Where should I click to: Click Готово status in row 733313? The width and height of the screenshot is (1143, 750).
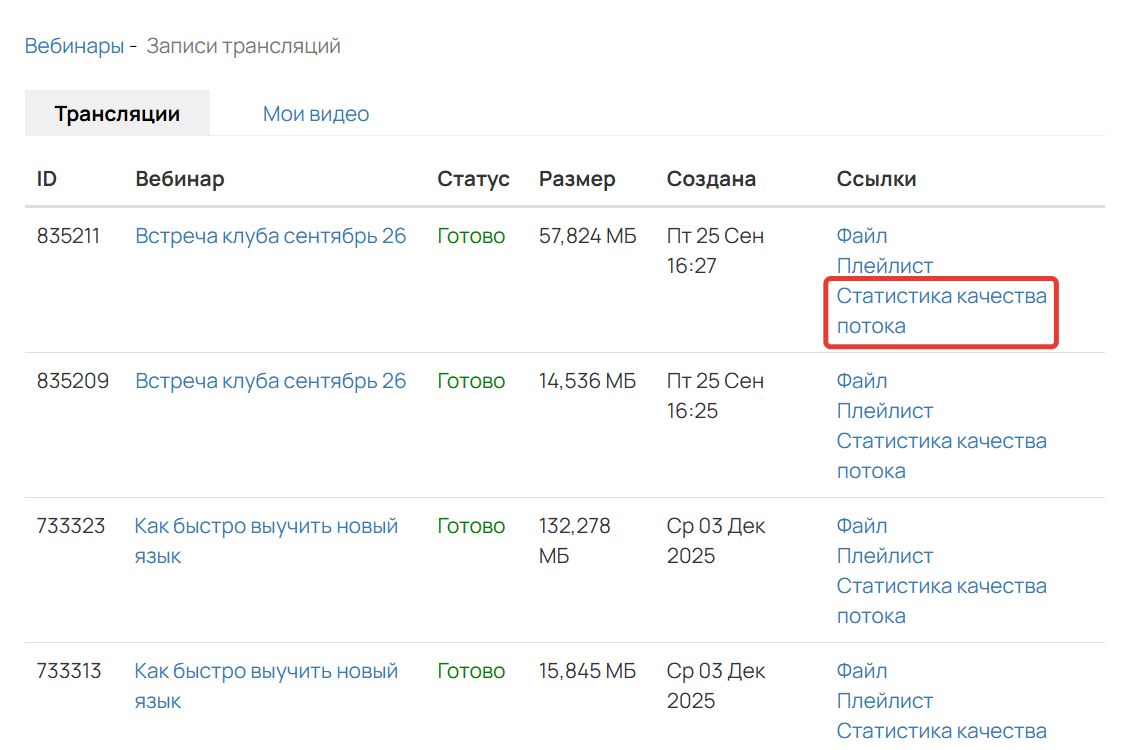(471, 671)
